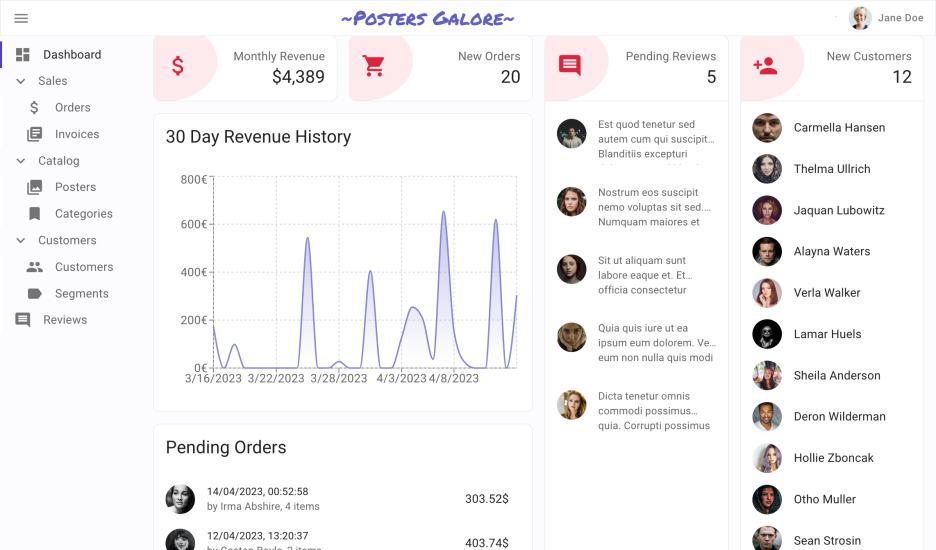Click the Invoices book icon
Image resolution: width=936 pixels, height=550 pixels.
pyautogui.click(x=35, y=134)
